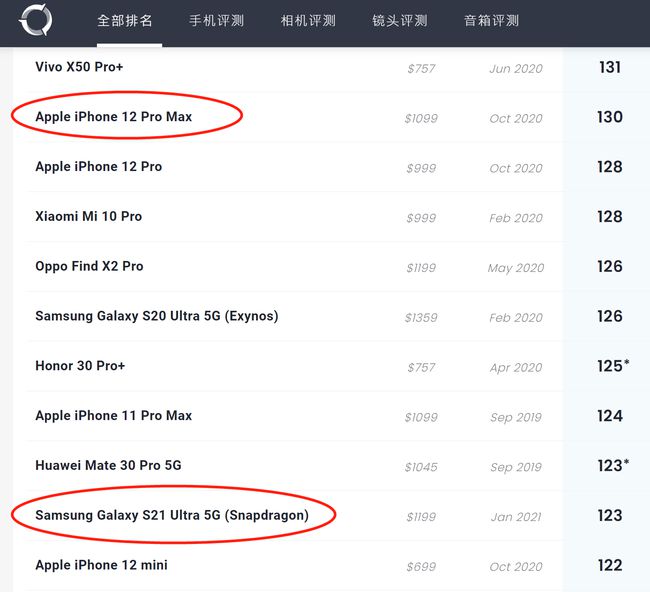
Task: Open the 全部排名 tab
Action: point(125,21)
